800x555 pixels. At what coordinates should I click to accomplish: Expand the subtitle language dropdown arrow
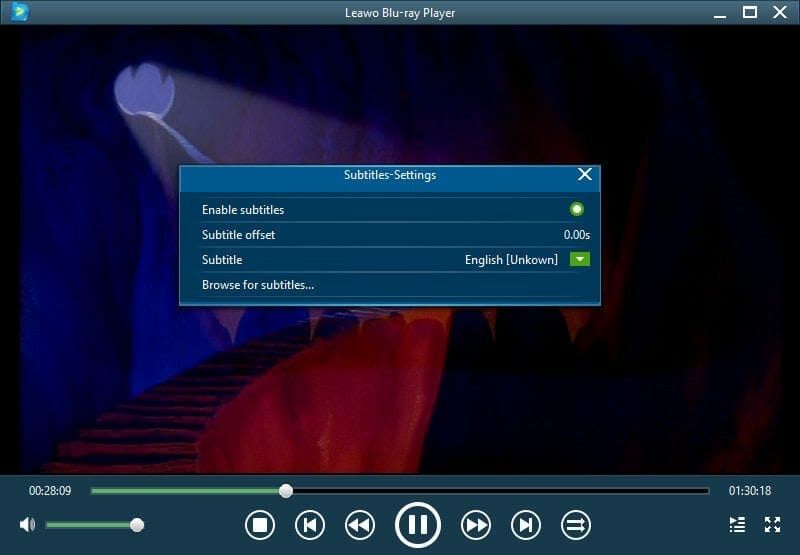tap(579, 260)
